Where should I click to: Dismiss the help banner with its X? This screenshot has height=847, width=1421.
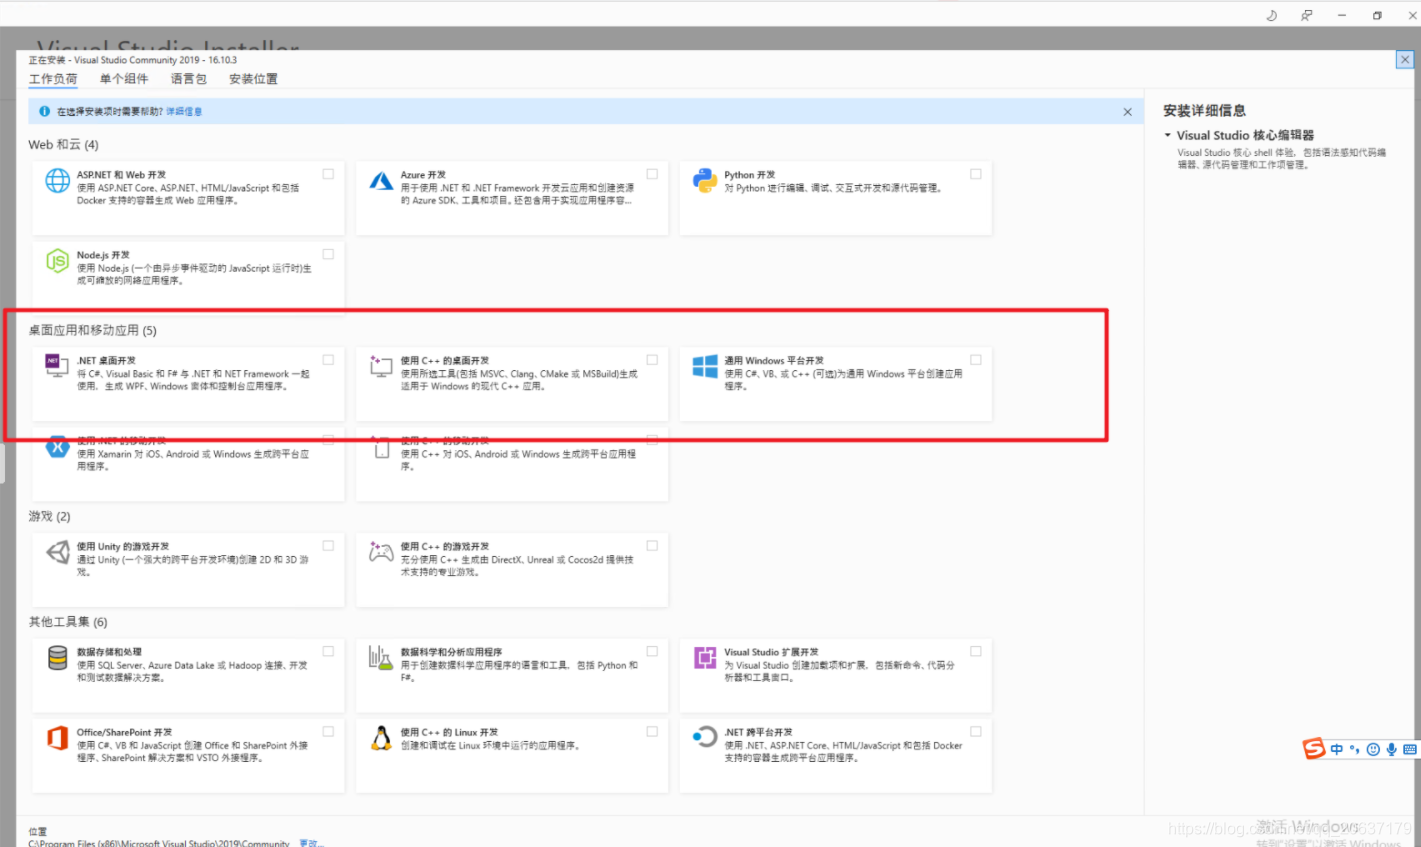point(1128,112)
